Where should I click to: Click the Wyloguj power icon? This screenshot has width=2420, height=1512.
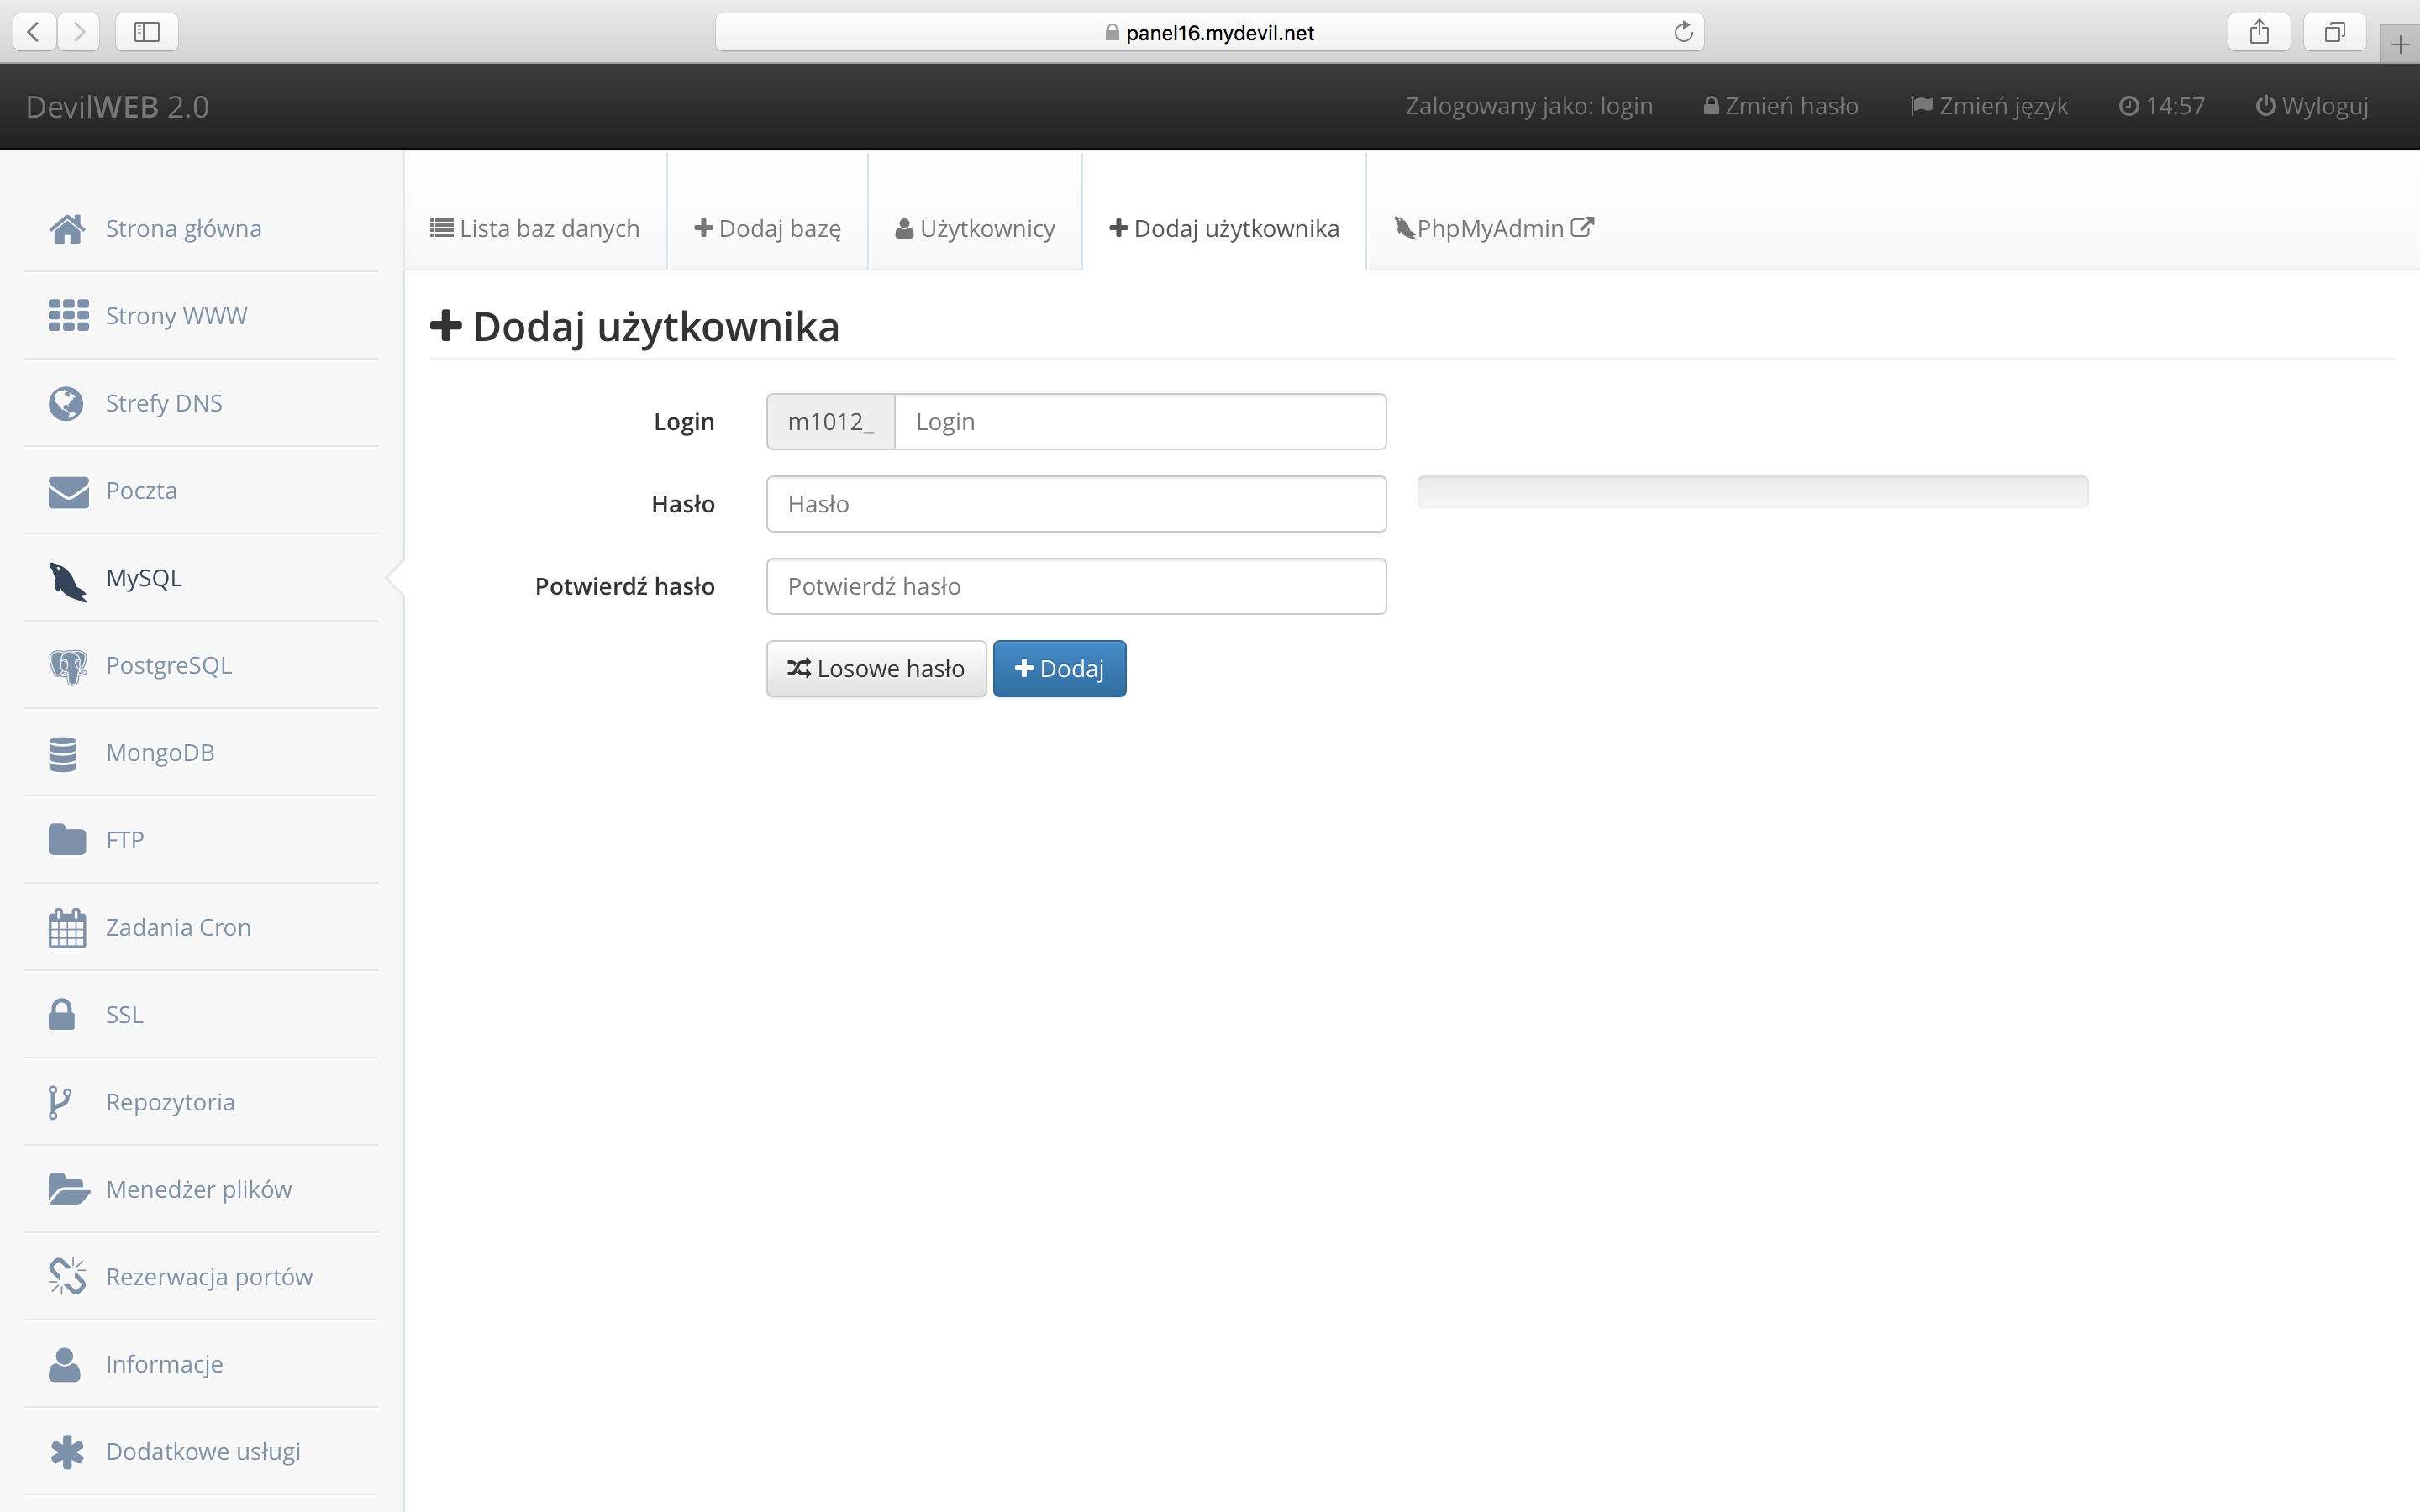(2266, 105)
